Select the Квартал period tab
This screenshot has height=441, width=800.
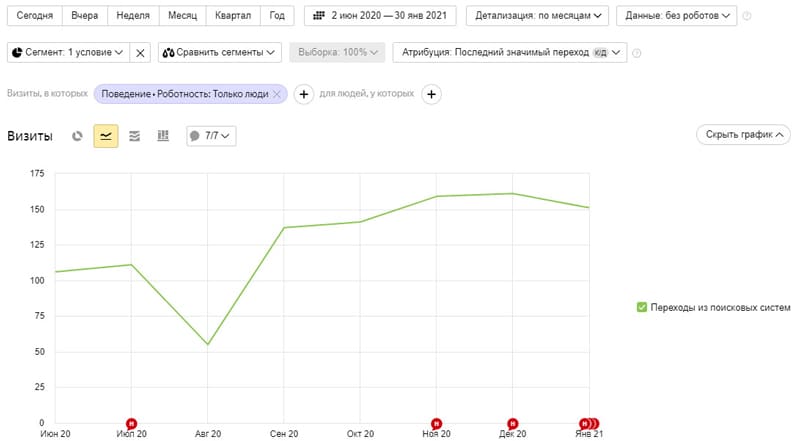[233, 16]
